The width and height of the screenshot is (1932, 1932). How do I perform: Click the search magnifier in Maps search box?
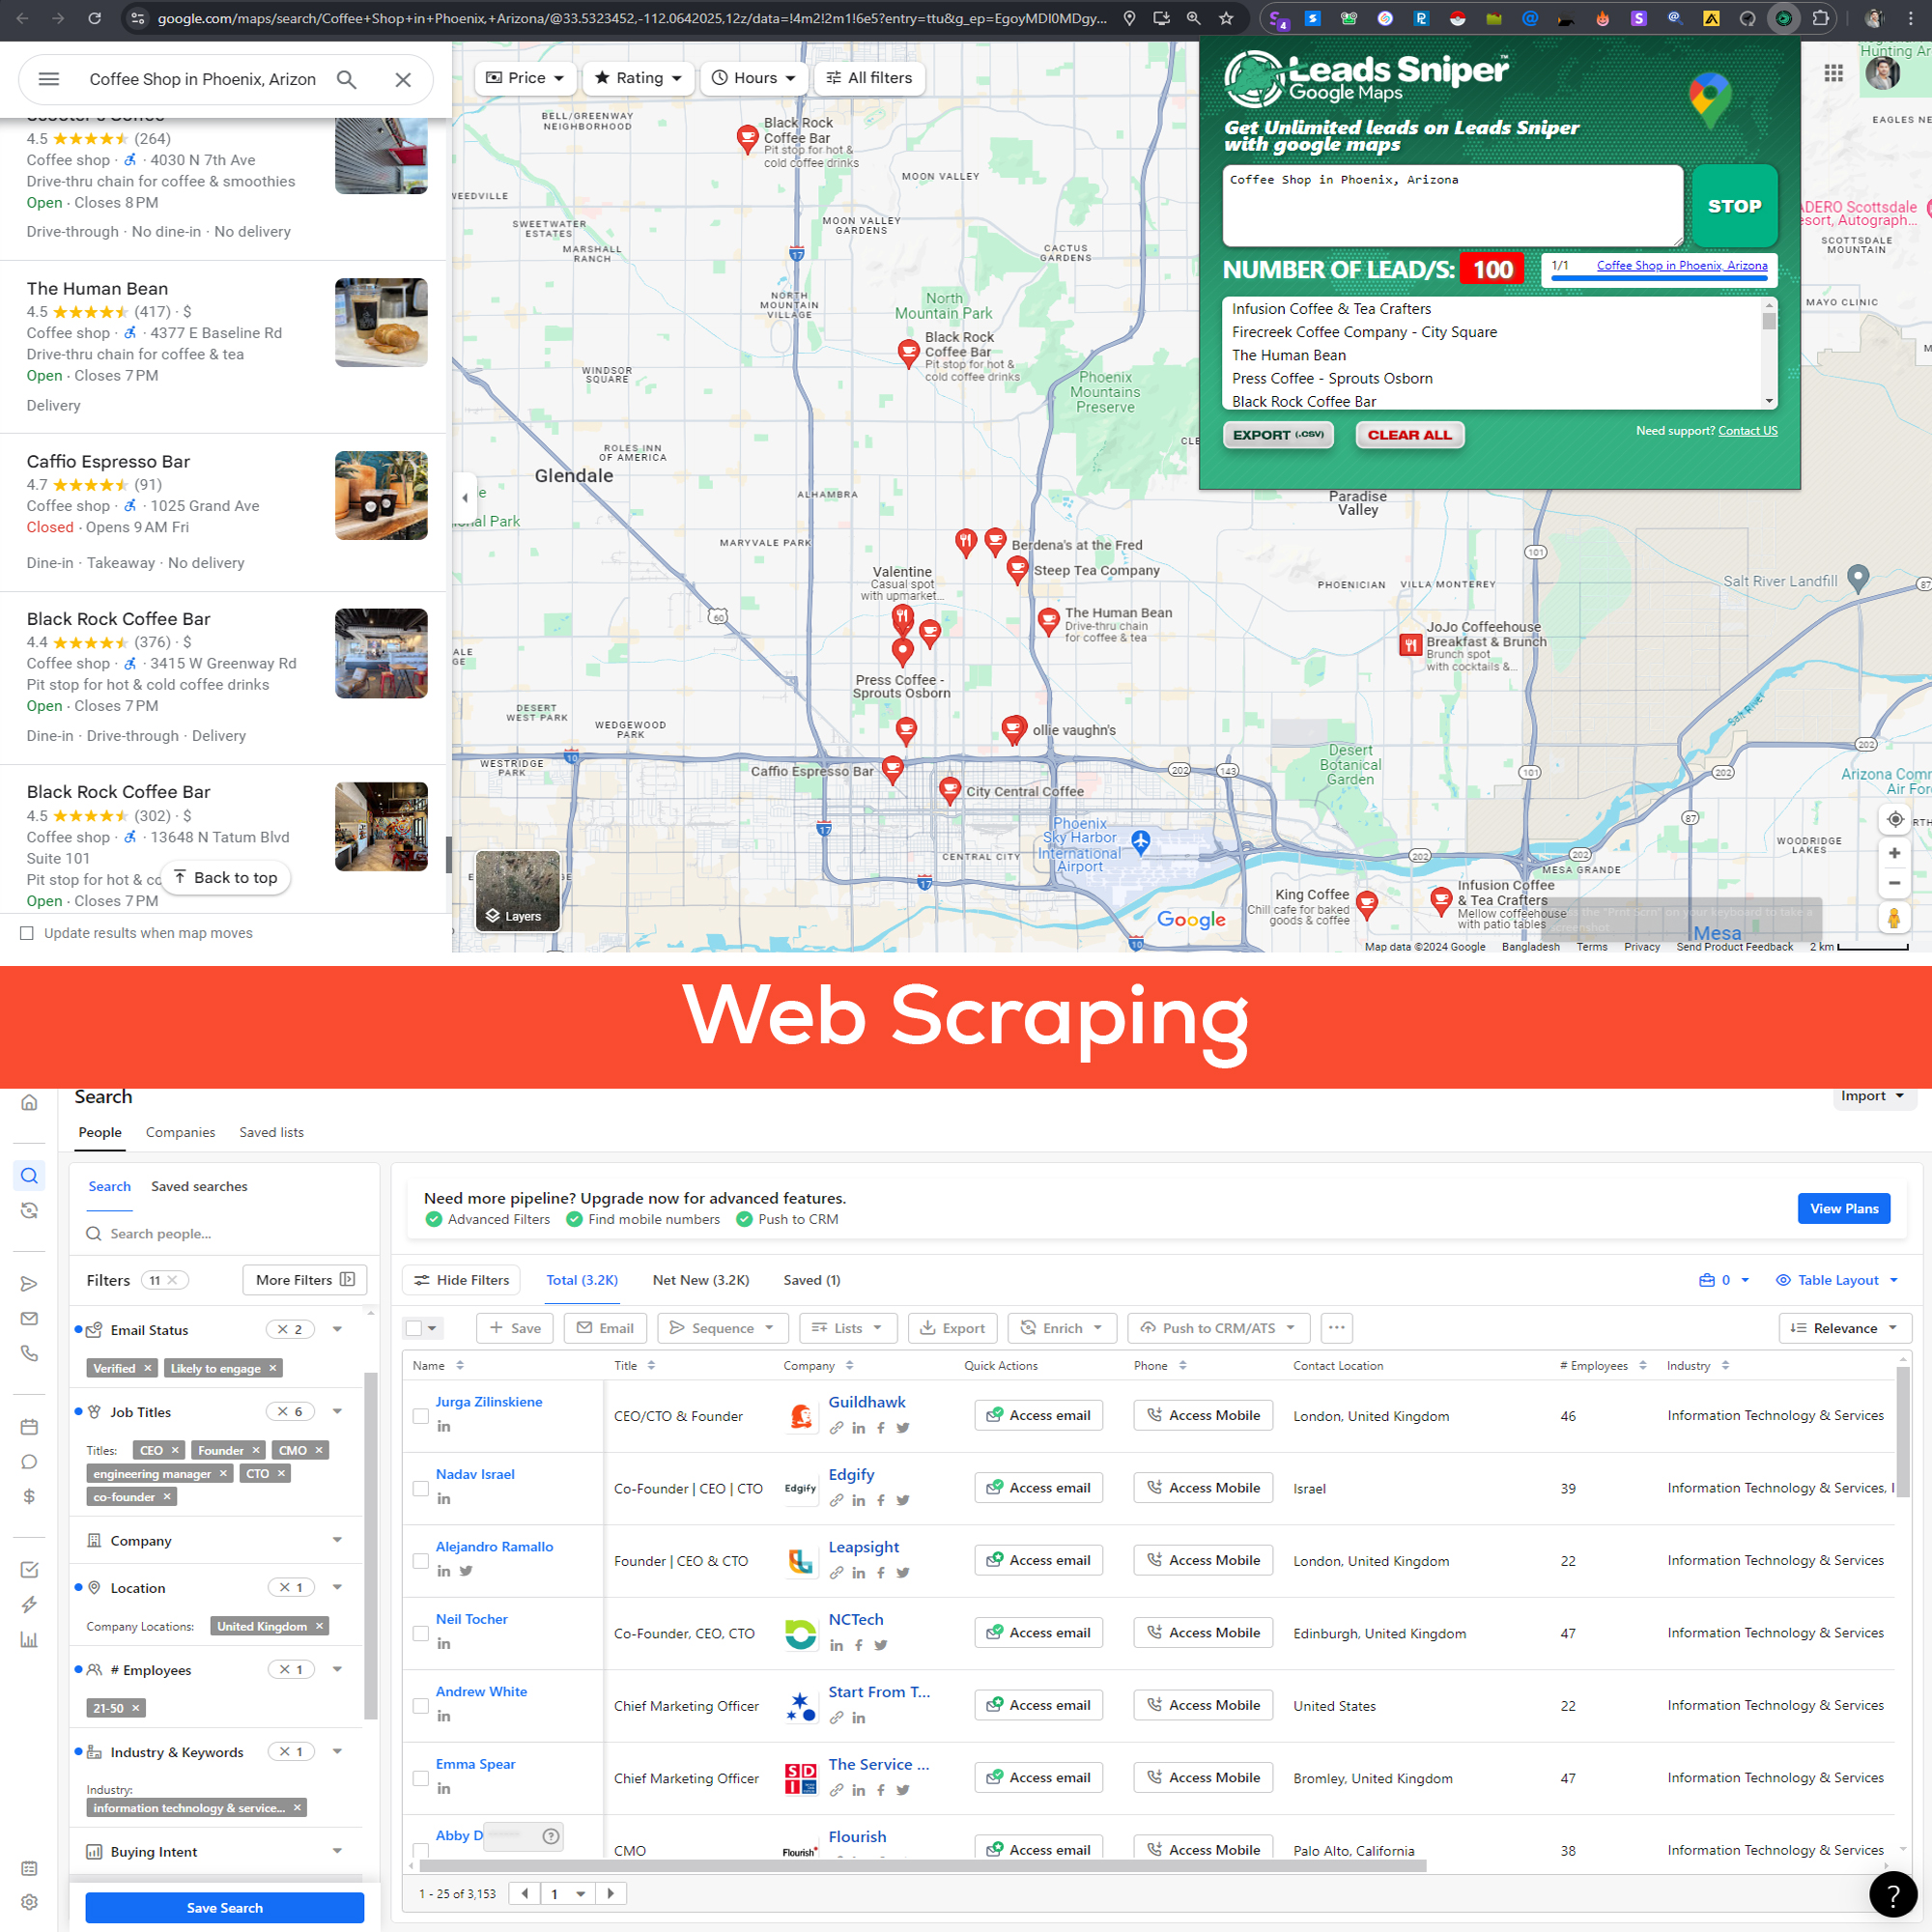coord(346,79)
